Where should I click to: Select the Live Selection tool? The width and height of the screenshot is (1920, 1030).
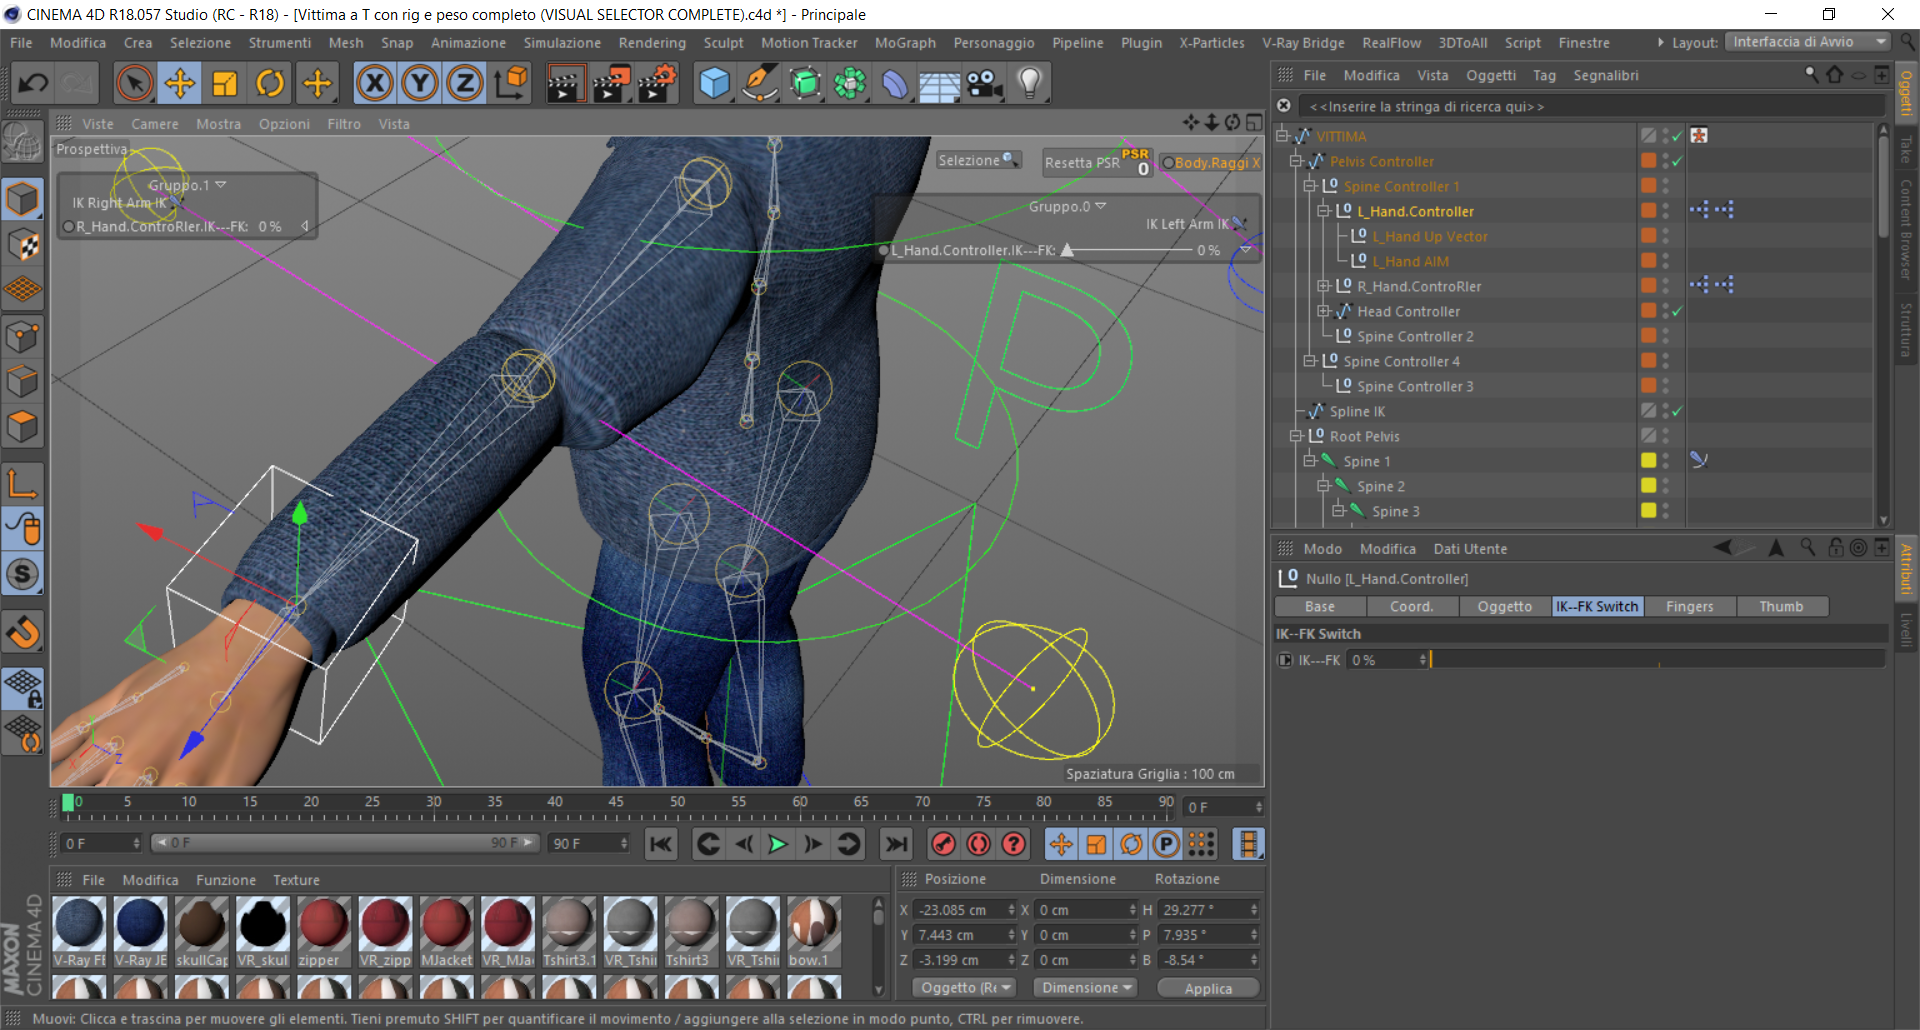click(134, 83)
